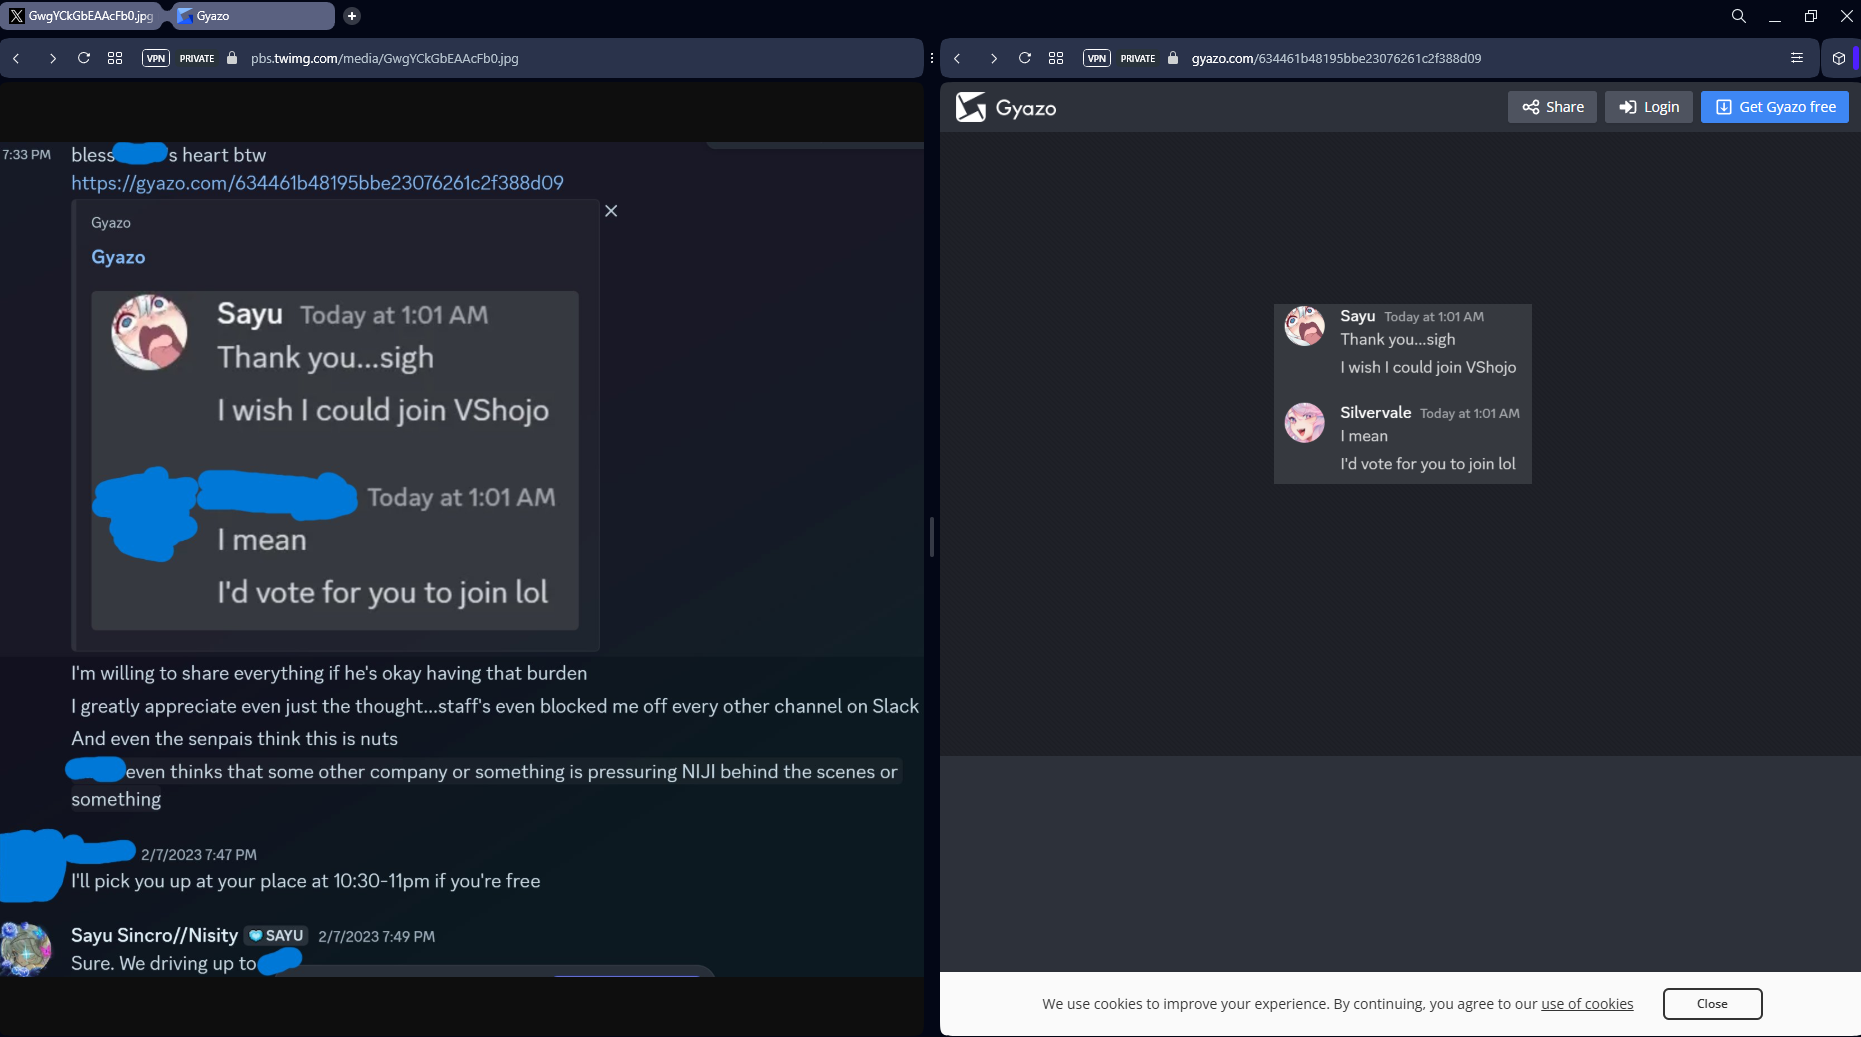Click the lock icon beside gyazo.com address
The width and height of the screenshot is (1861, 1037).
(x=1173, y=58)
